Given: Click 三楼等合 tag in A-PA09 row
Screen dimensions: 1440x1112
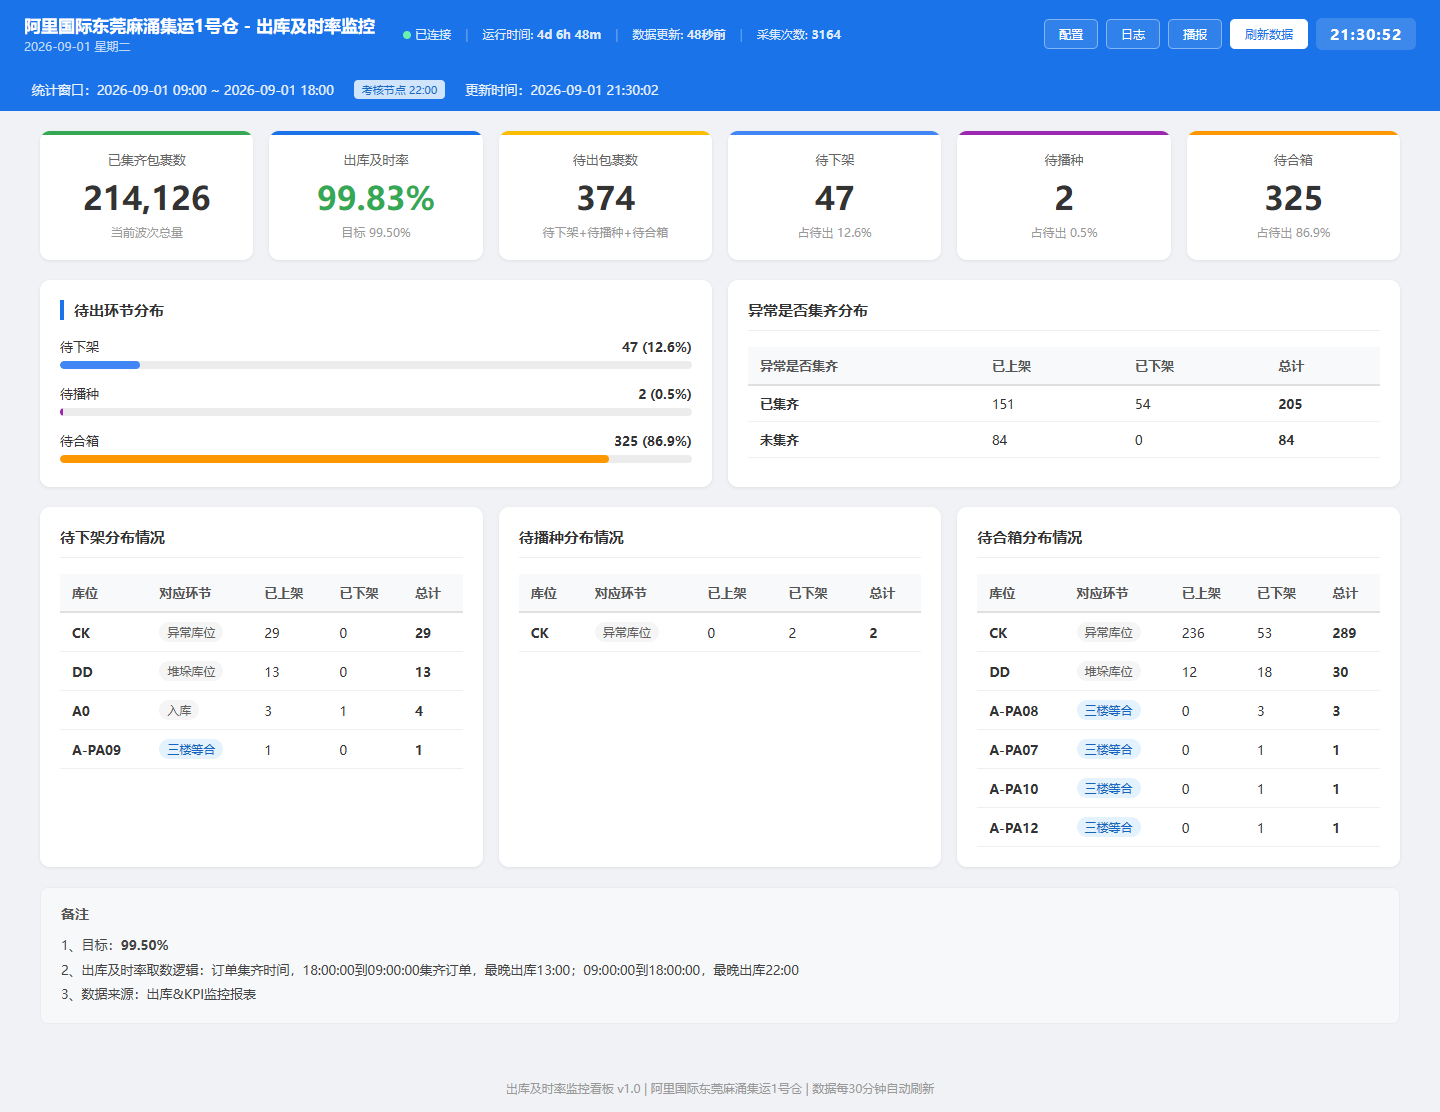Looking at the screenshot, I should point(191,750).
